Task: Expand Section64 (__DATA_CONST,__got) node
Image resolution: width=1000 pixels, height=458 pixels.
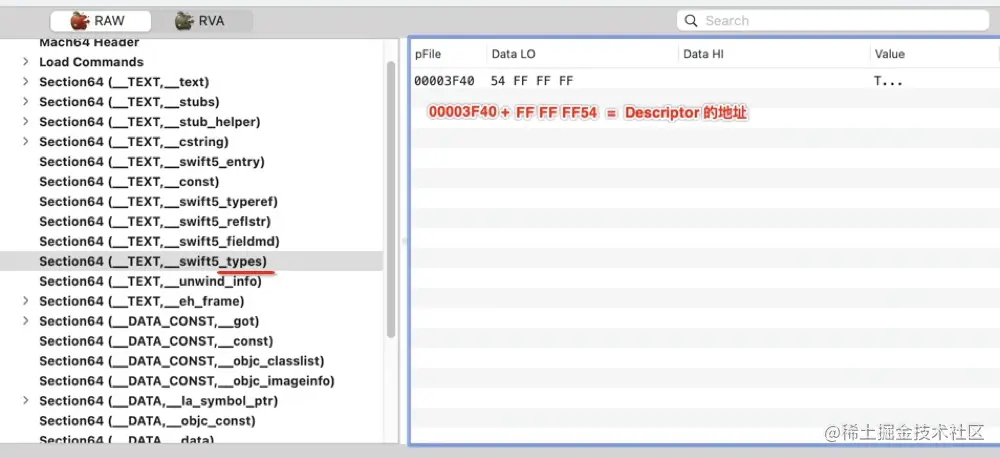Action: pos(26,321)
